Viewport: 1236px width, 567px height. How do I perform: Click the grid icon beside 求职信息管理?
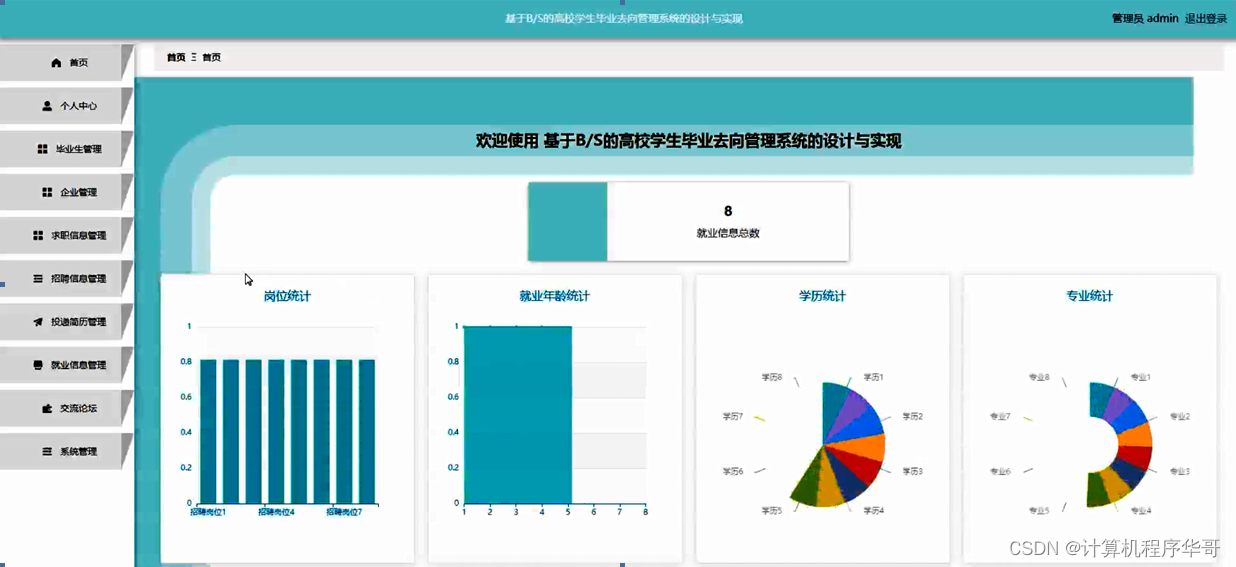click(38, 236)
